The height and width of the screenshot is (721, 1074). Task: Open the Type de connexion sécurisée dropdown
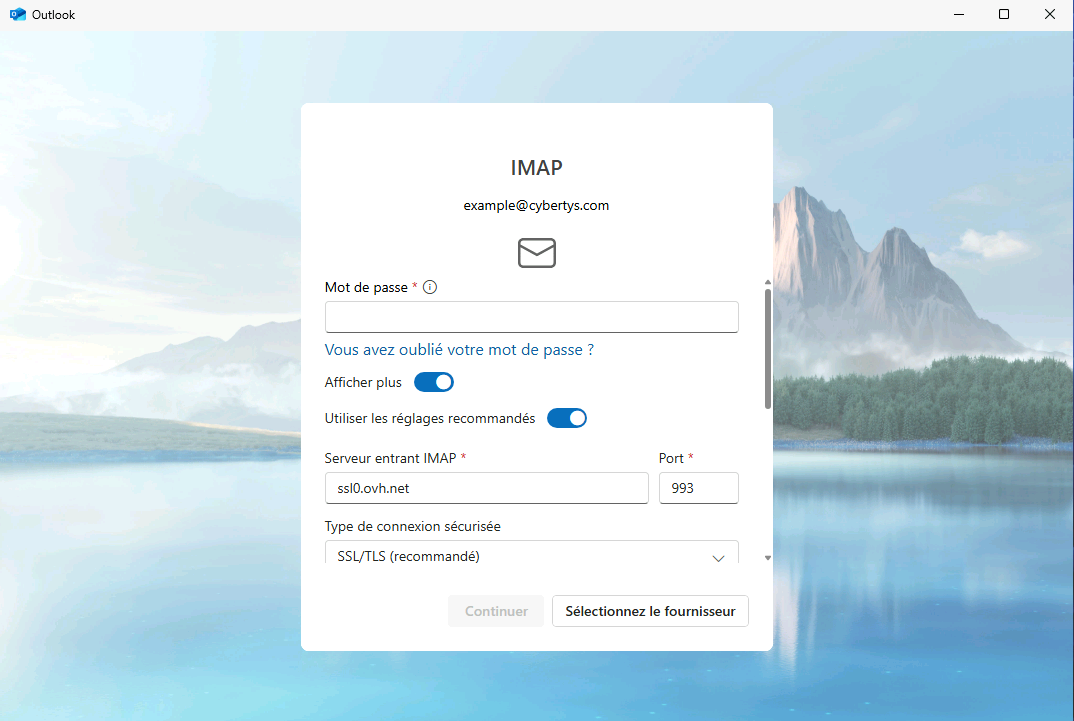pos(531,554)
